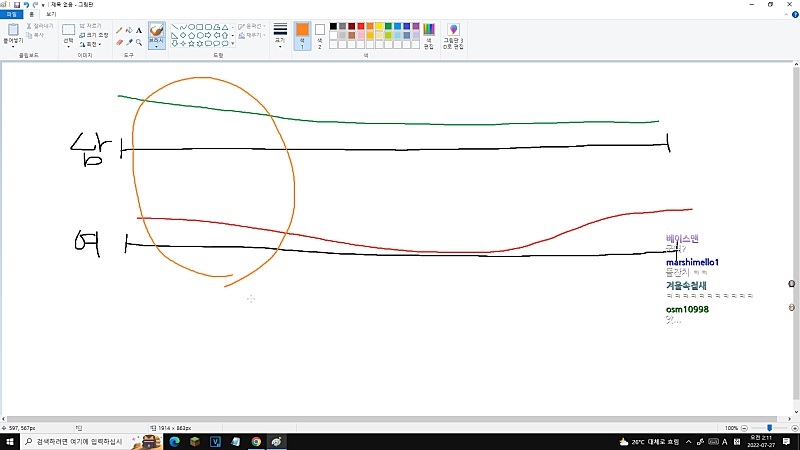800x450 pixels.
Task: Open the shape Fill (채우기) dropdown
Action: click(252, 35)
